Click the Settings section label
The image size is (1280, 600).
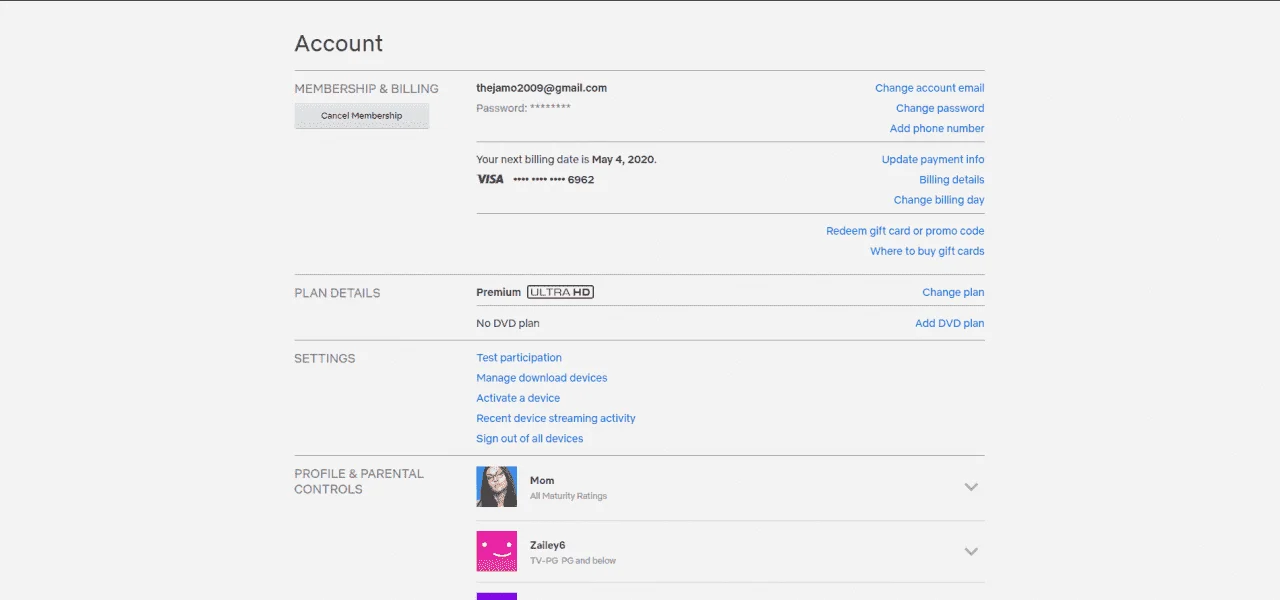(x=325, y=358)
